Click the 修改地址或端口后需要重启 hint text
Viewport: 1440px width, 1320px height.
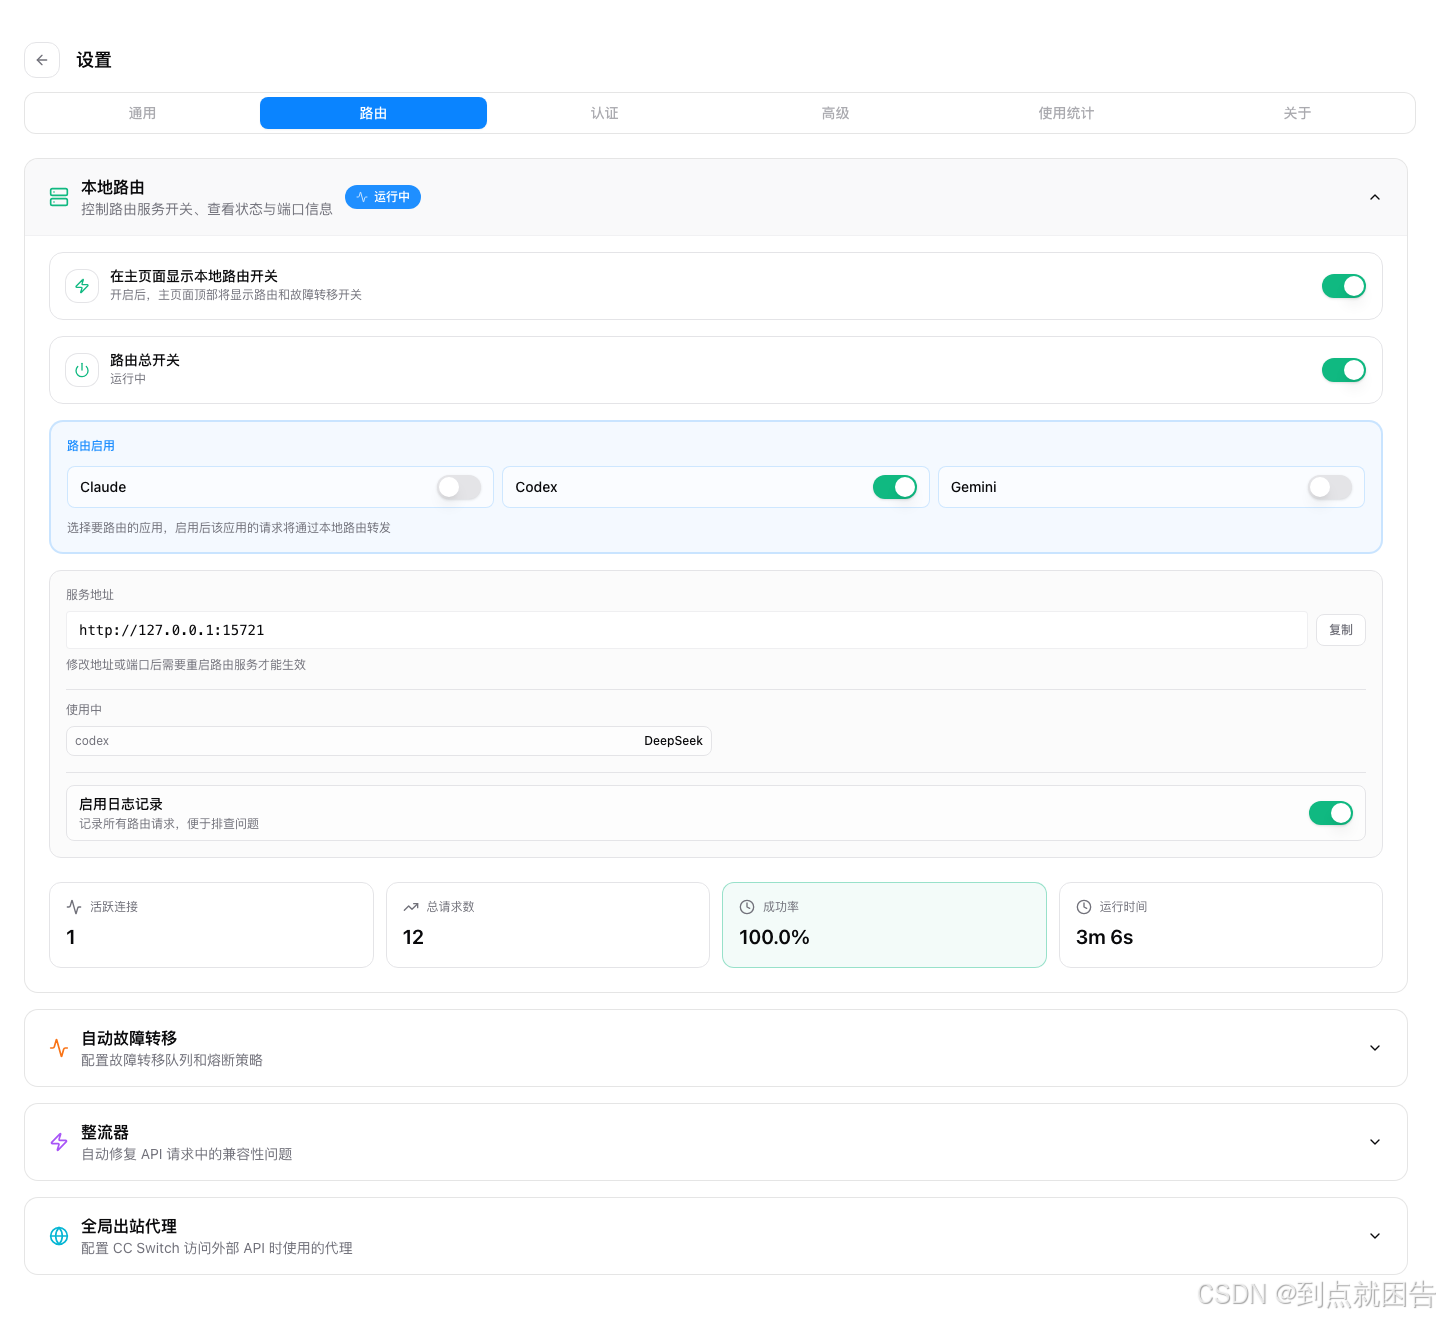[186, 665]
